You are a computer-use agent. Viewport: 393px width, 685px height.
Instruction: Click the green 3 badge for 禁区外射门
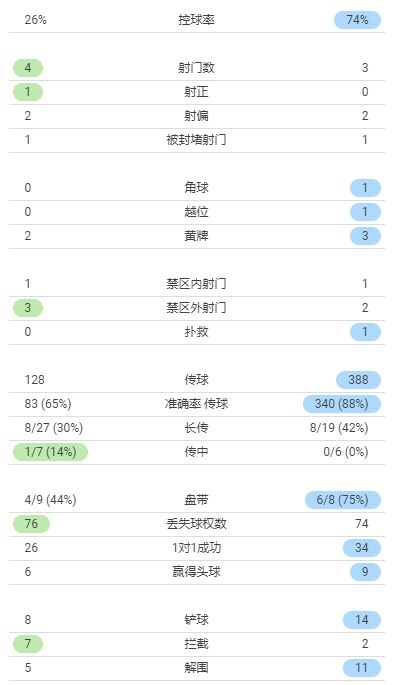(x=28, y=308)
